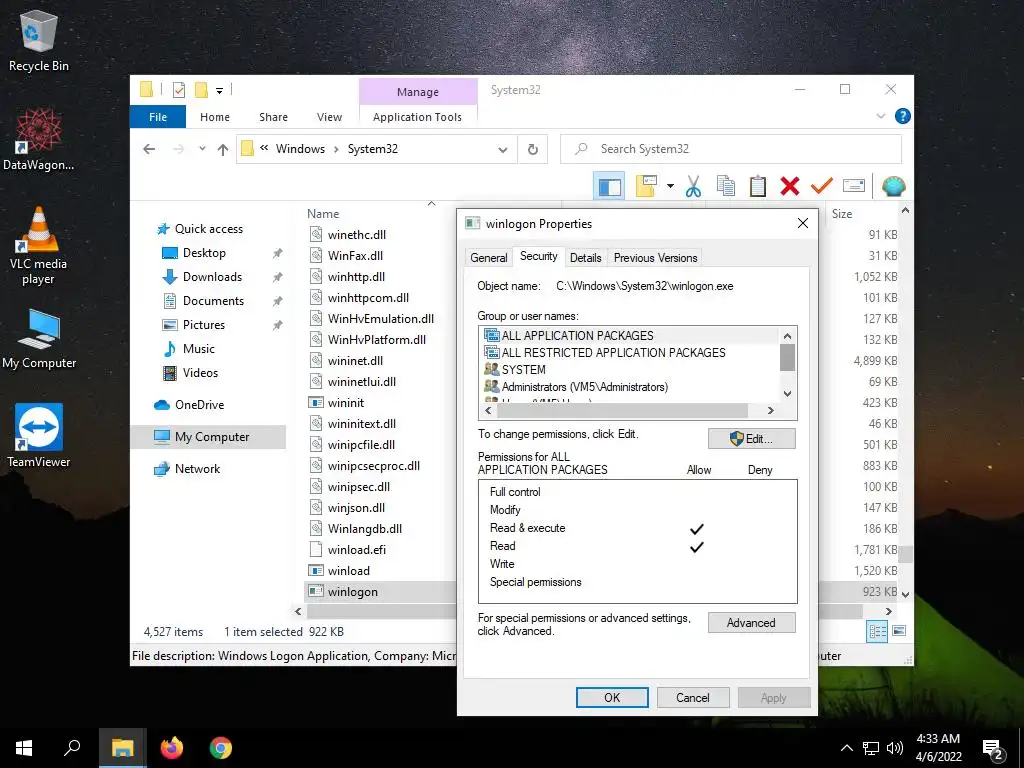Click the Edit... permissions button

tap(752, 439)
